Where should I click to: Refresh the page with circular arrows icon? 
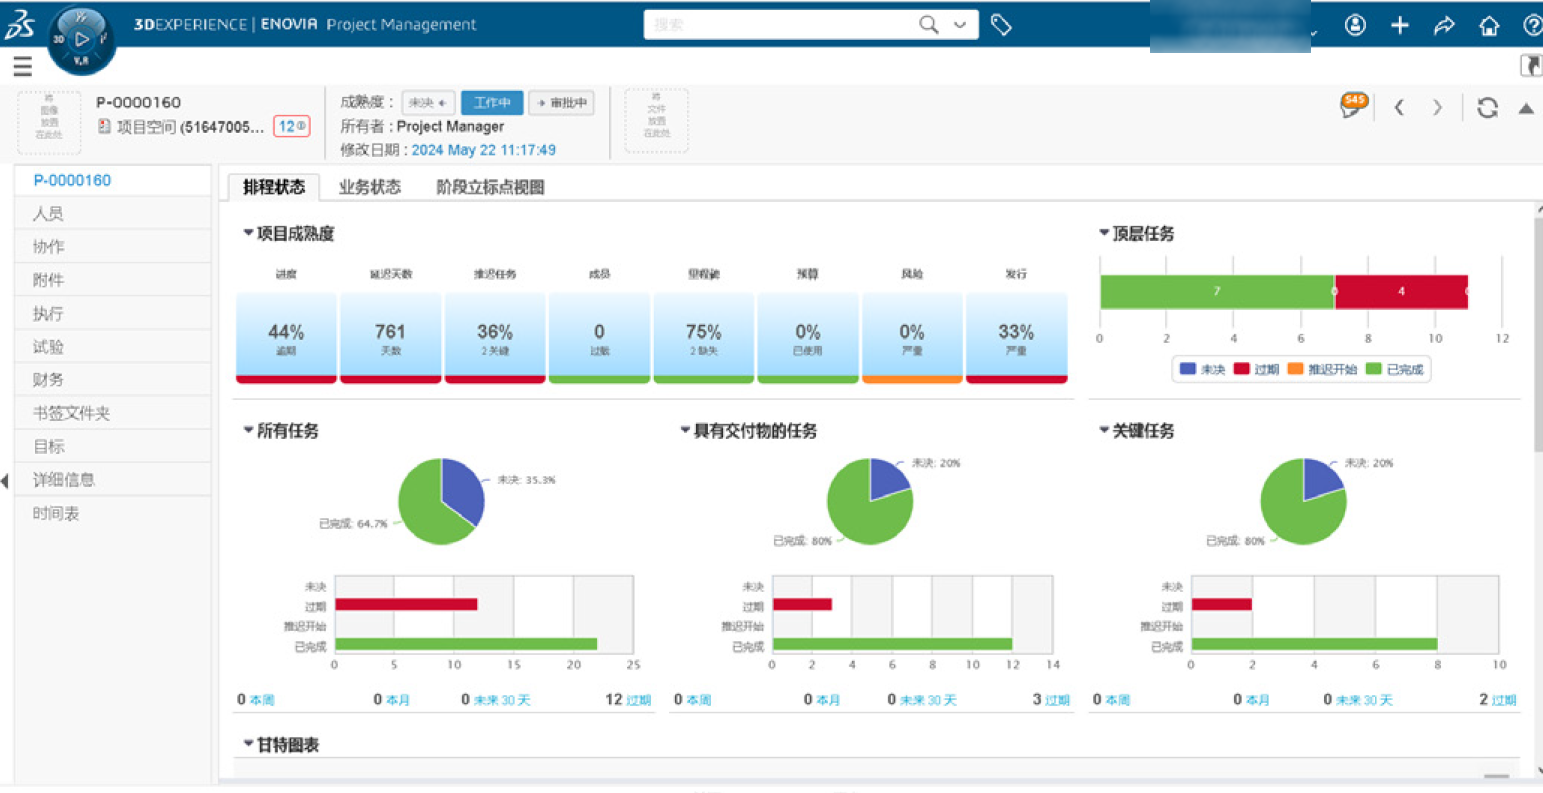point(1487,108)
